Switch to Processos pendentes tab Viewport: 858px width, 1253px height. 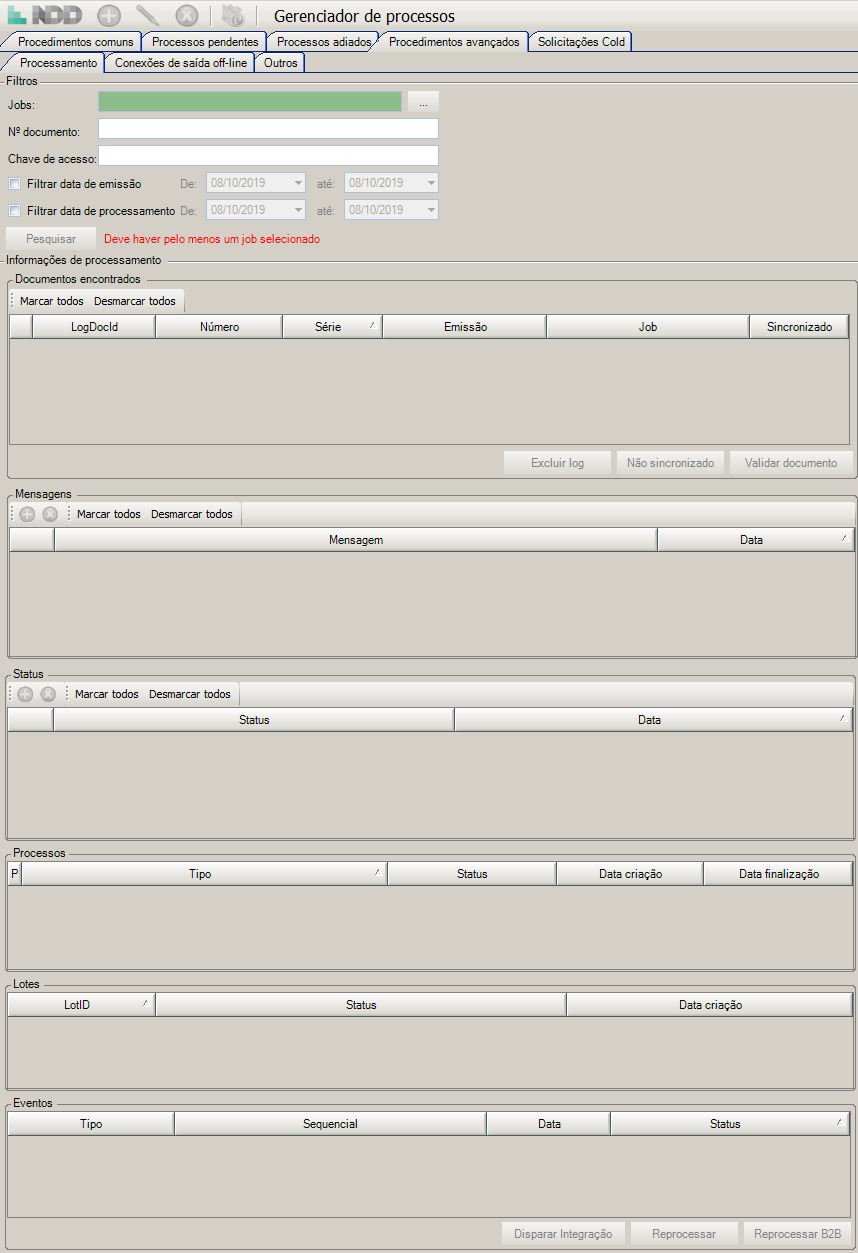[x=205, y=42]
